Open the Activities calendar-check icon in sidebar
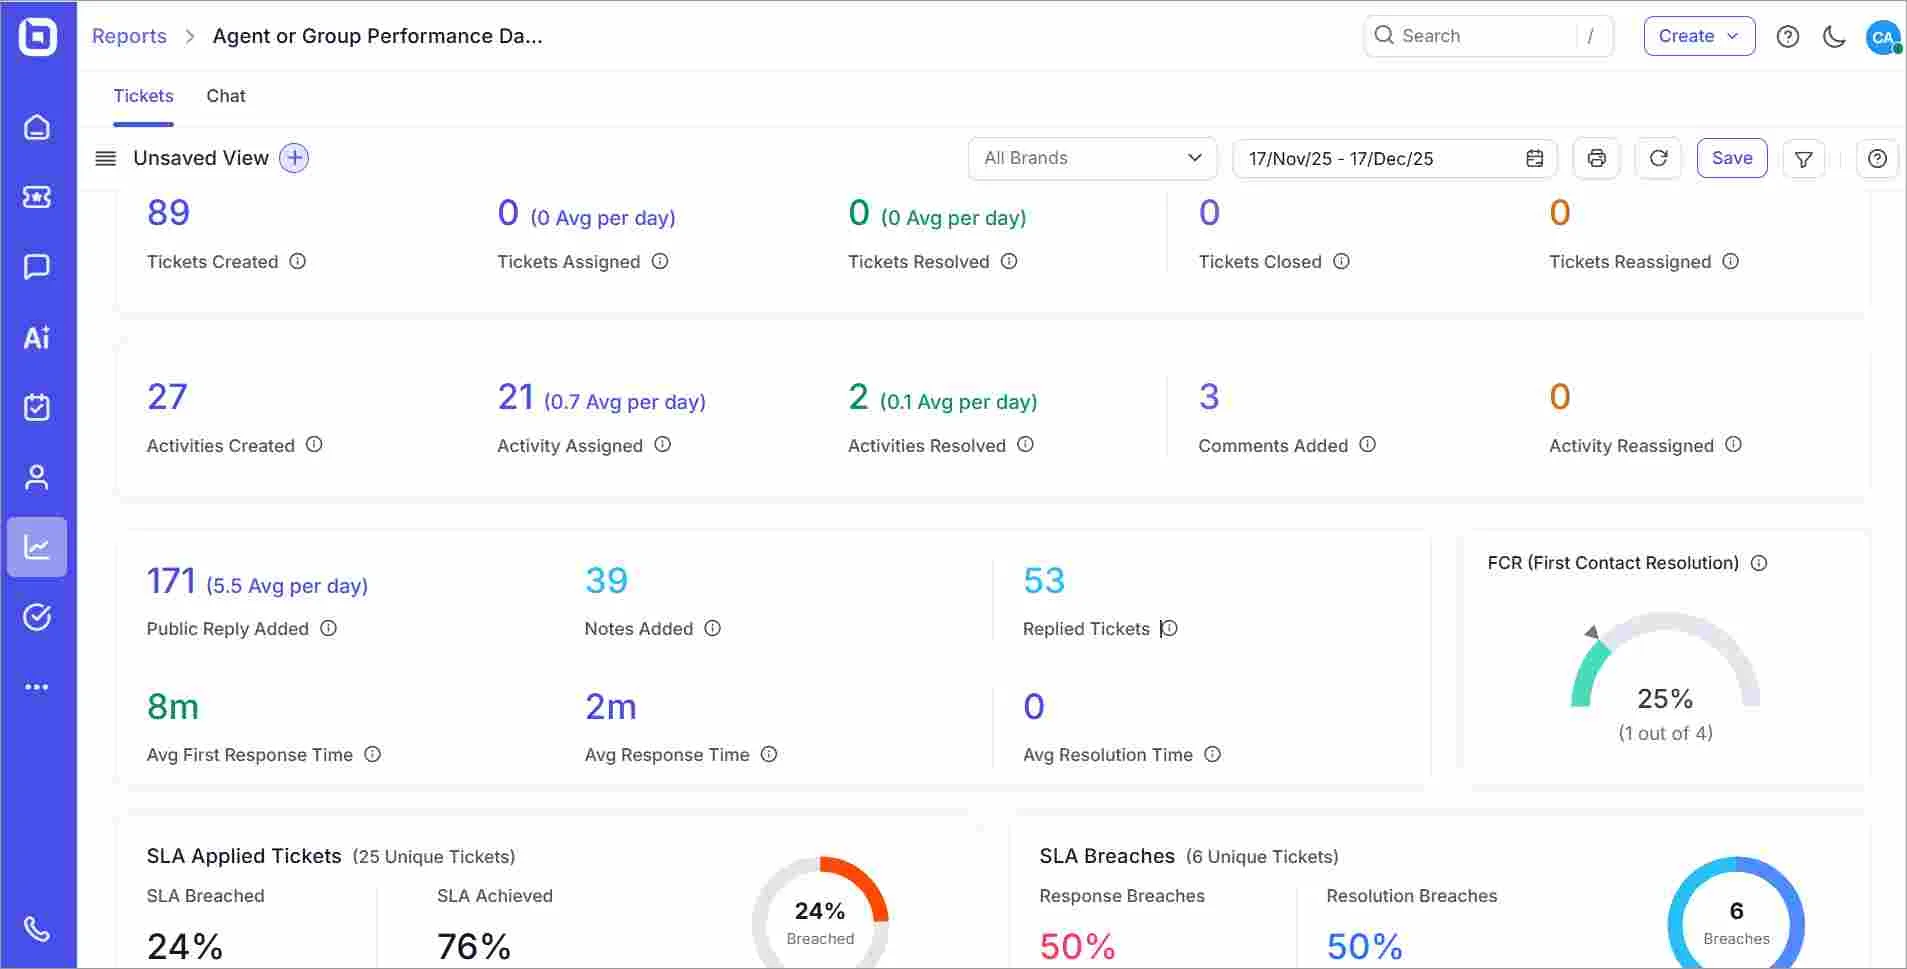Screen dimensions: 1907x969 point(37,407)
